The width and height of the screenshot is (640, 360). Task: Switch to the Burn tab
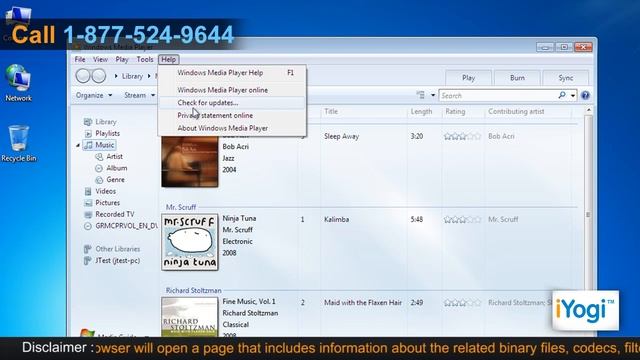coord(517,78)
